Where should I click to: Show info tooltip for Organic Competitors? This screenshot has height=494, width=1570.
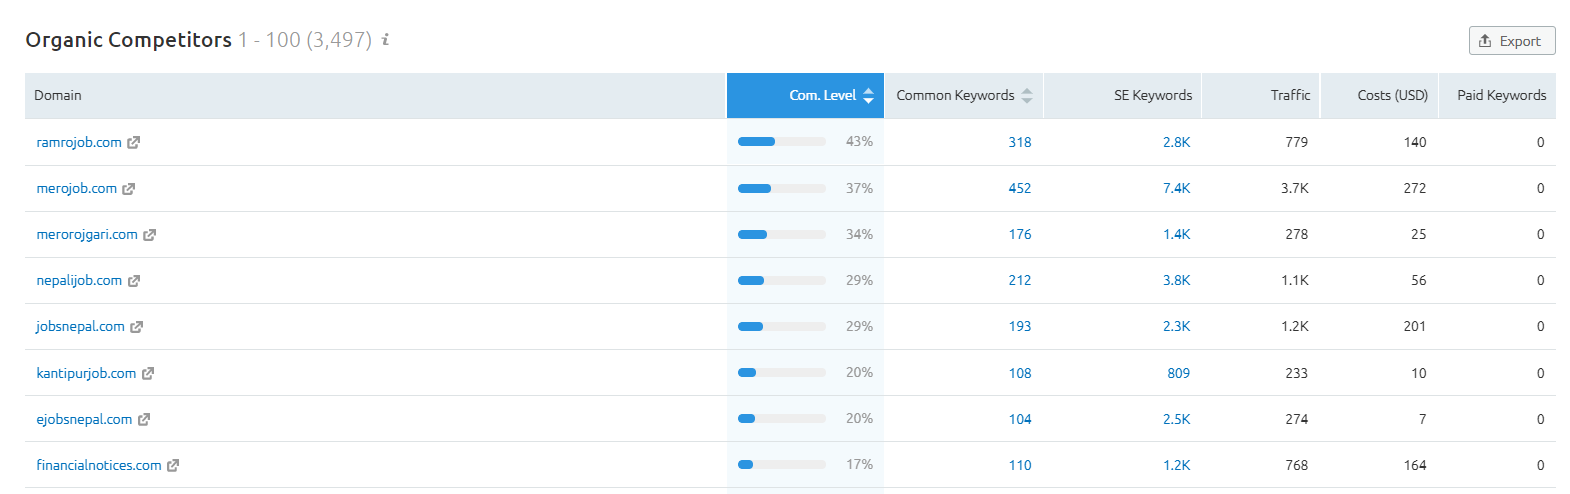click(385, 40)
